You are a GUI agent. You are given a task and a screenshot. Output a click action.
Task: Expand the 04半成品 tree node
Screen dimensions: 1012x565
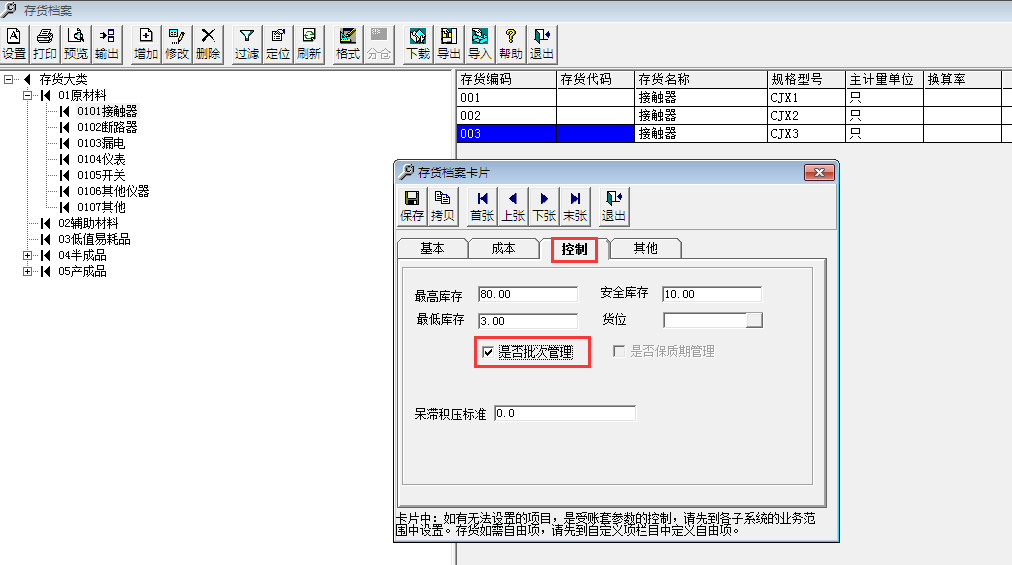pyautogui.click(x=28, y=256)
